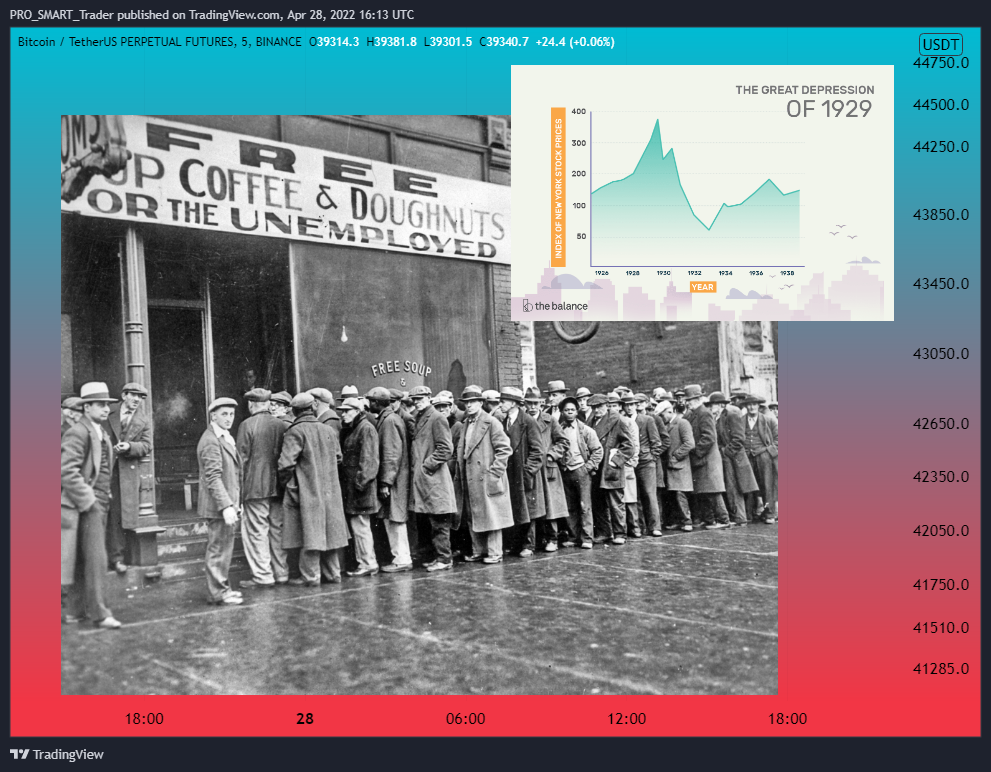Click price label 44250.0 on the axis

[940, 147]
